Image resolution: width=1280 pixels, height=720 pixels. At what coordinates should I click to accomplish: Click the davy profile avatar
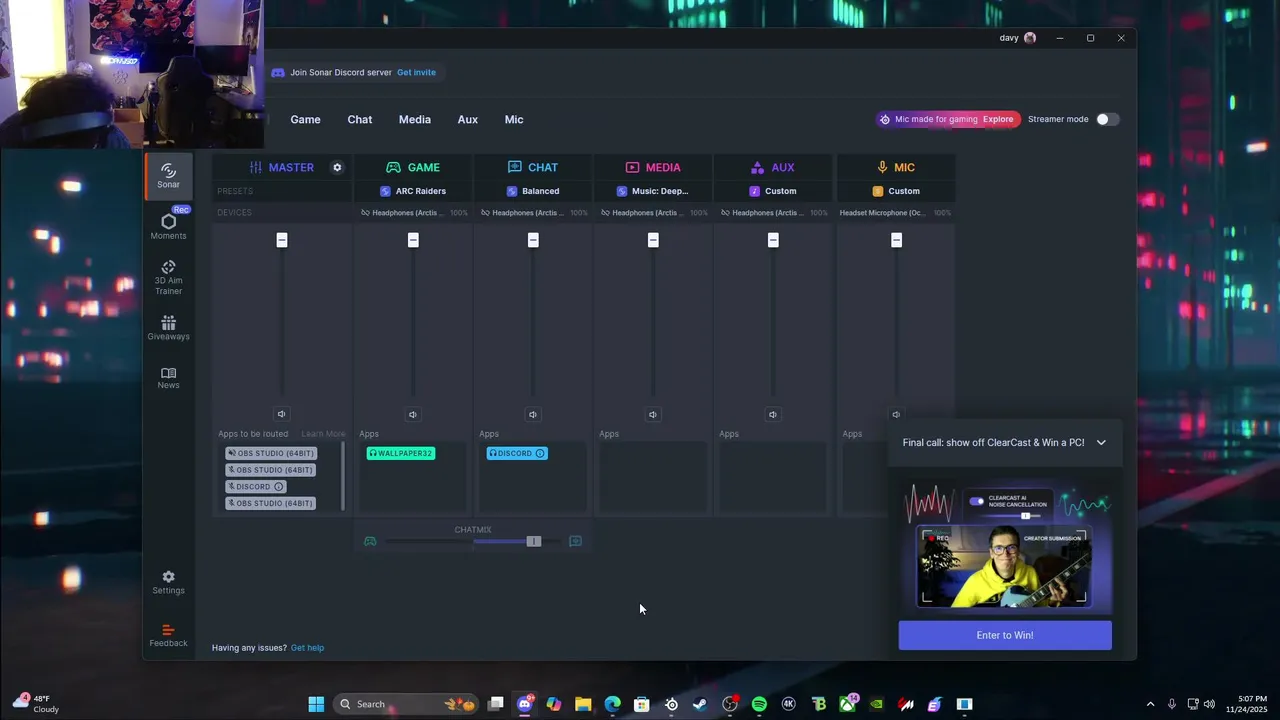tap(1030, 38)
